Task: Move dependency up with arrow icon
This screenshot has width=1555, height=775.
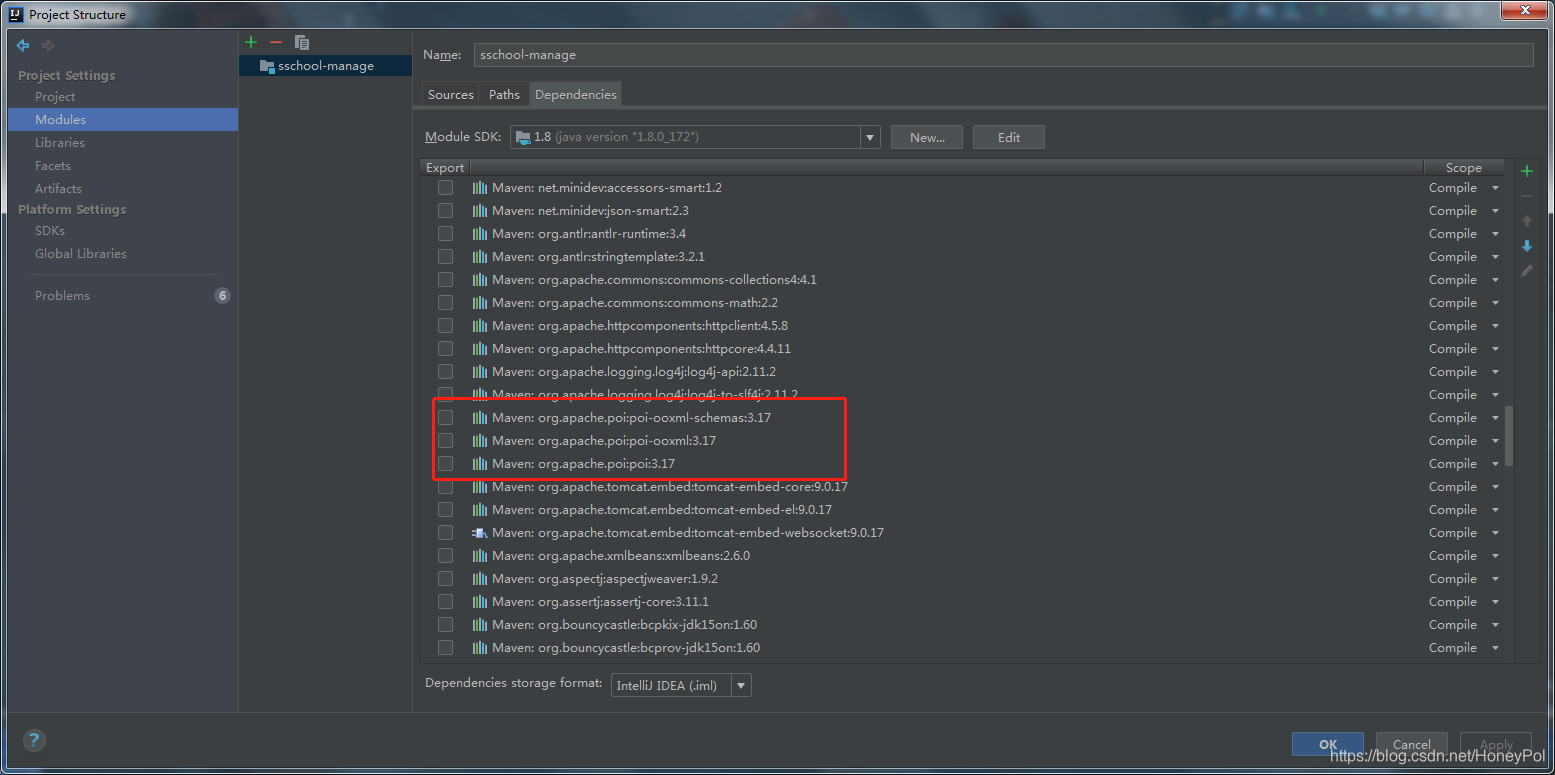Action: [1527, 221]
